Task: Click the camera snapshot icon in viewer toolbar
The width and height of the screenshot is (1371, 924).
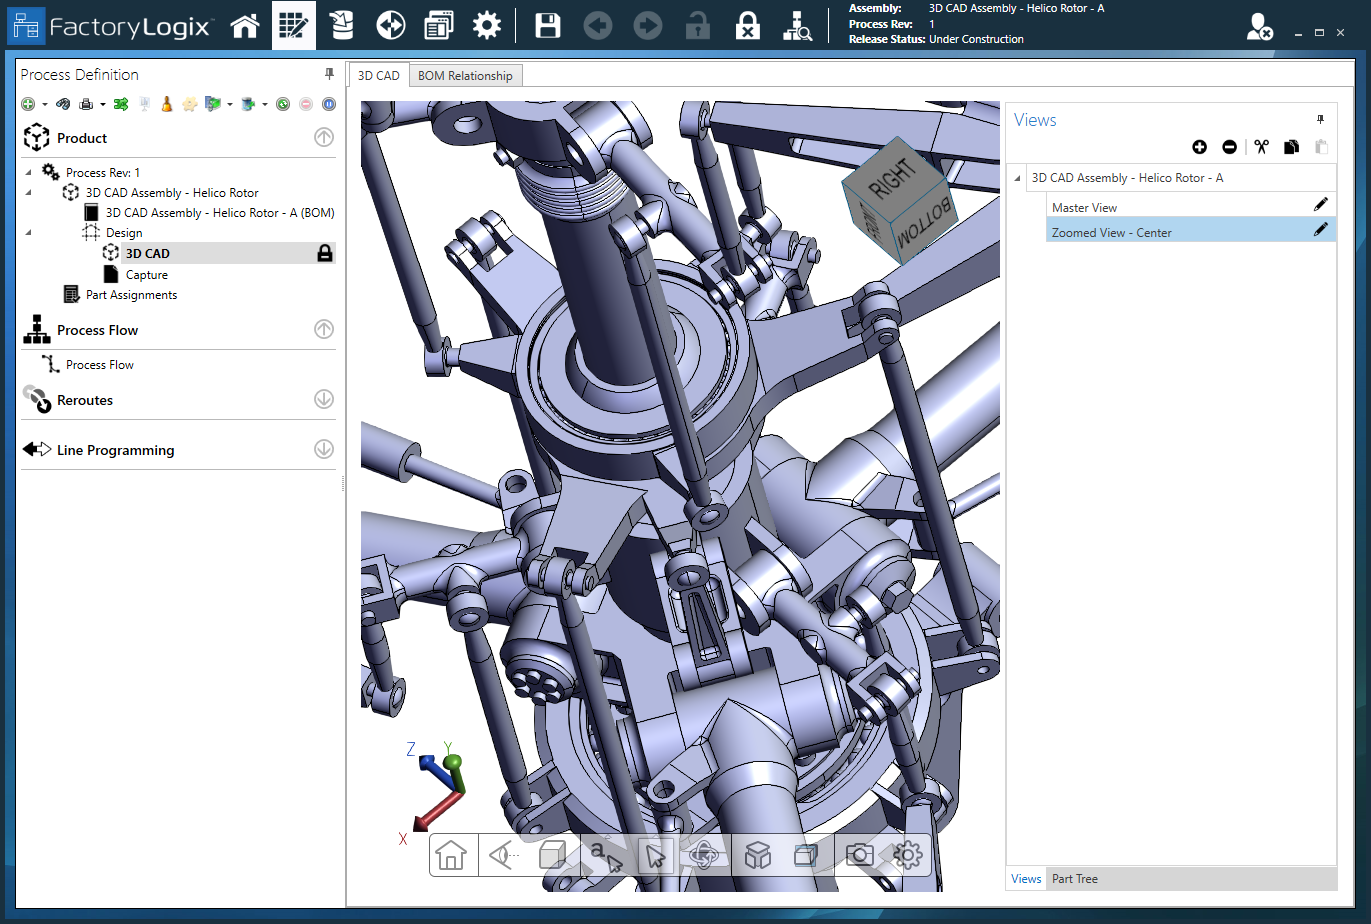Action: click(x=859, y=855)
